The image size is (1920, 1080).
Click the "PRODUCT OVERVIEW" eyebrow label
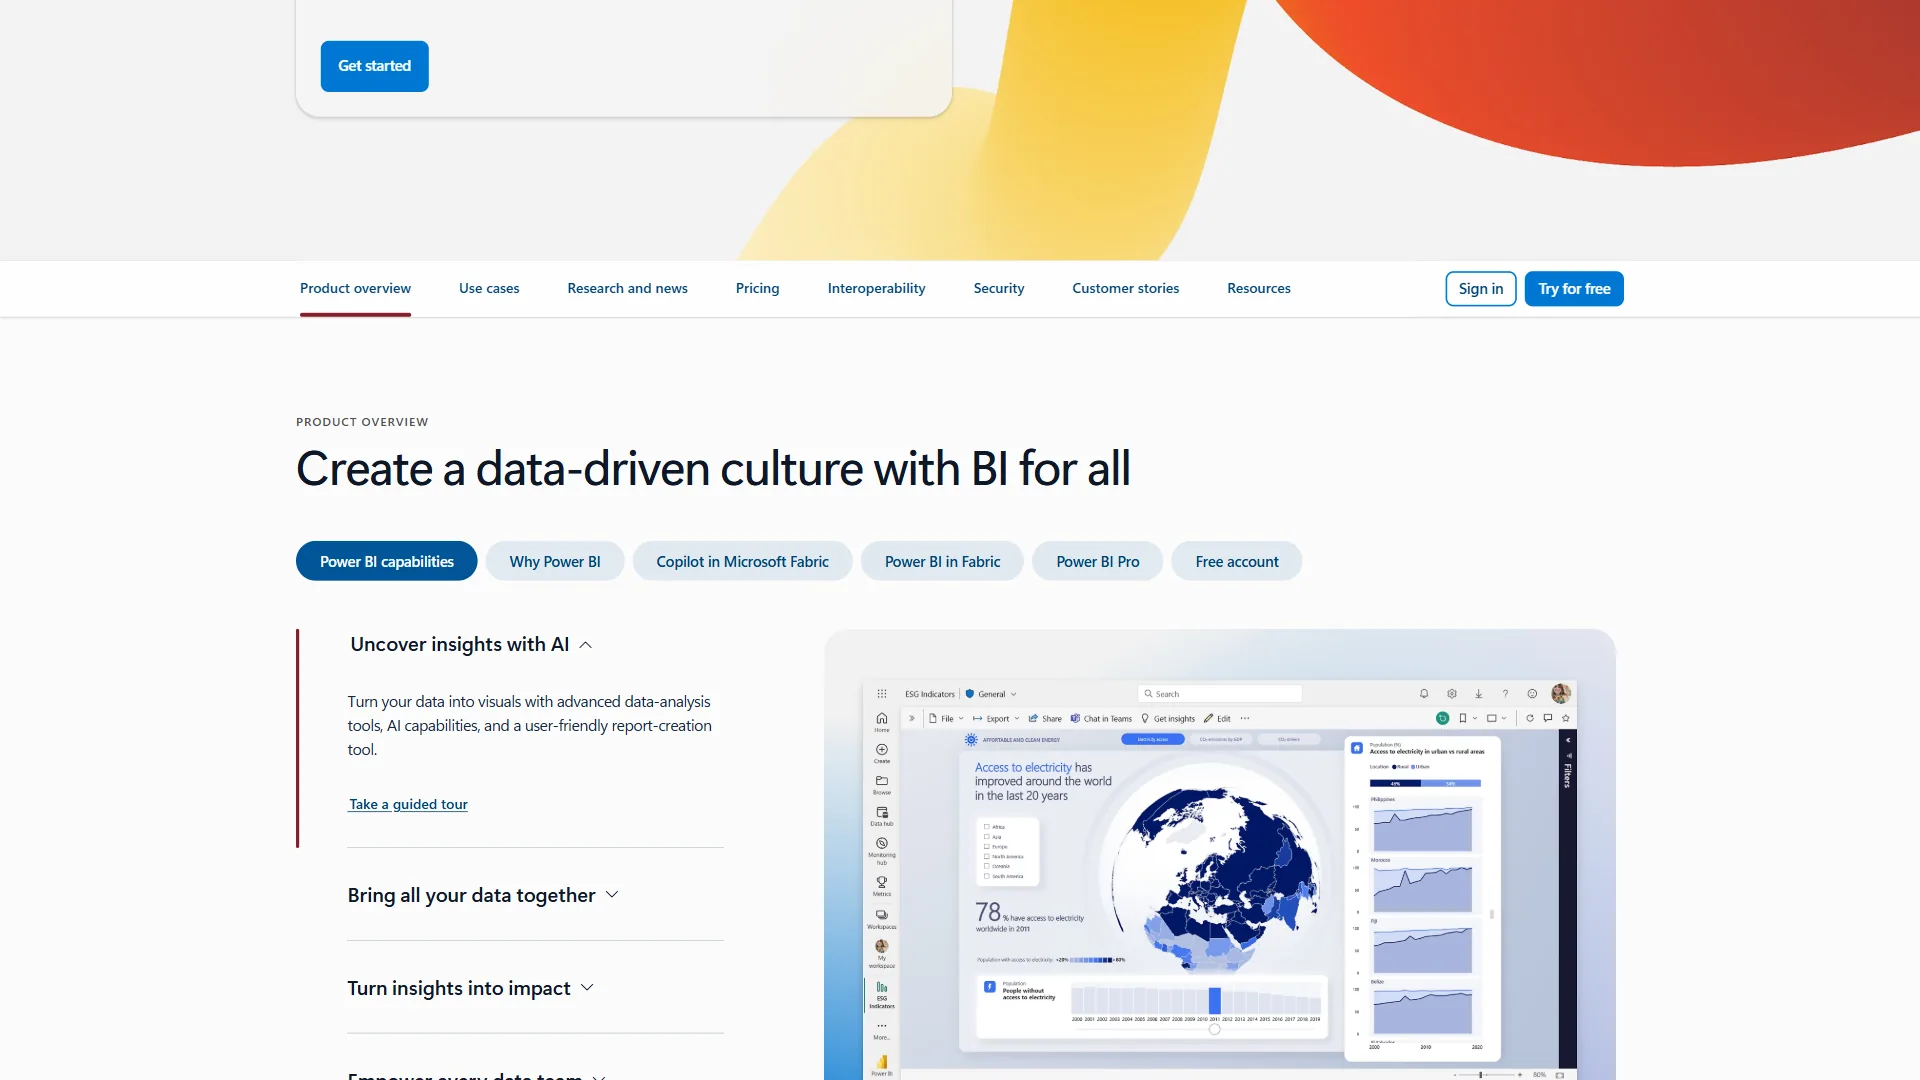(362, 422)
